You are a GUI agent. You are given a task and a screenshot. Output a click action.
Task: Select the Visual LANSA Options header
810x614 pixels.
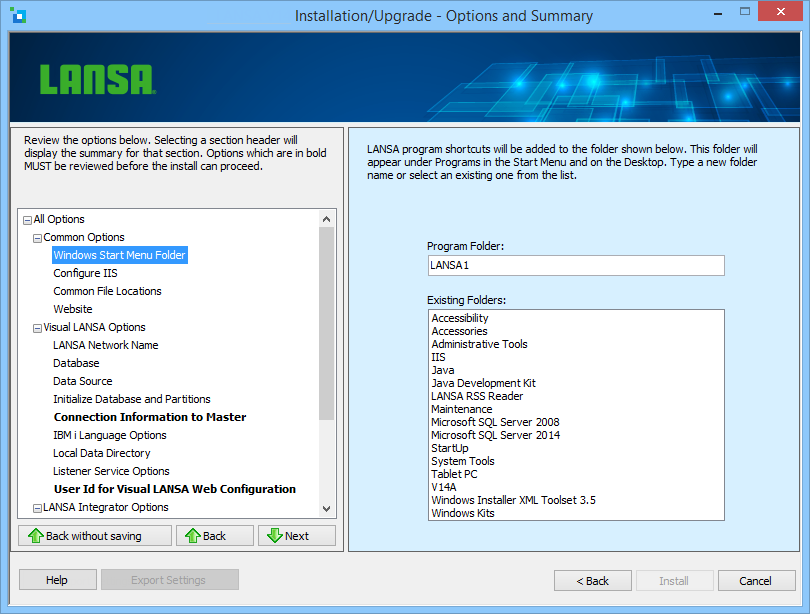(x=95, y=327)
